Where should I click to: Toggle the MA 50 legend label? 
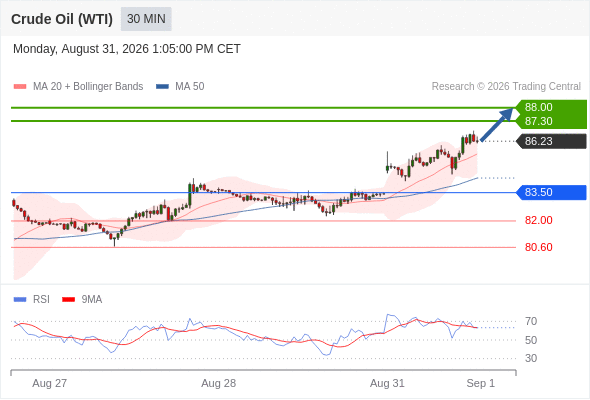[x=190, y=87]
